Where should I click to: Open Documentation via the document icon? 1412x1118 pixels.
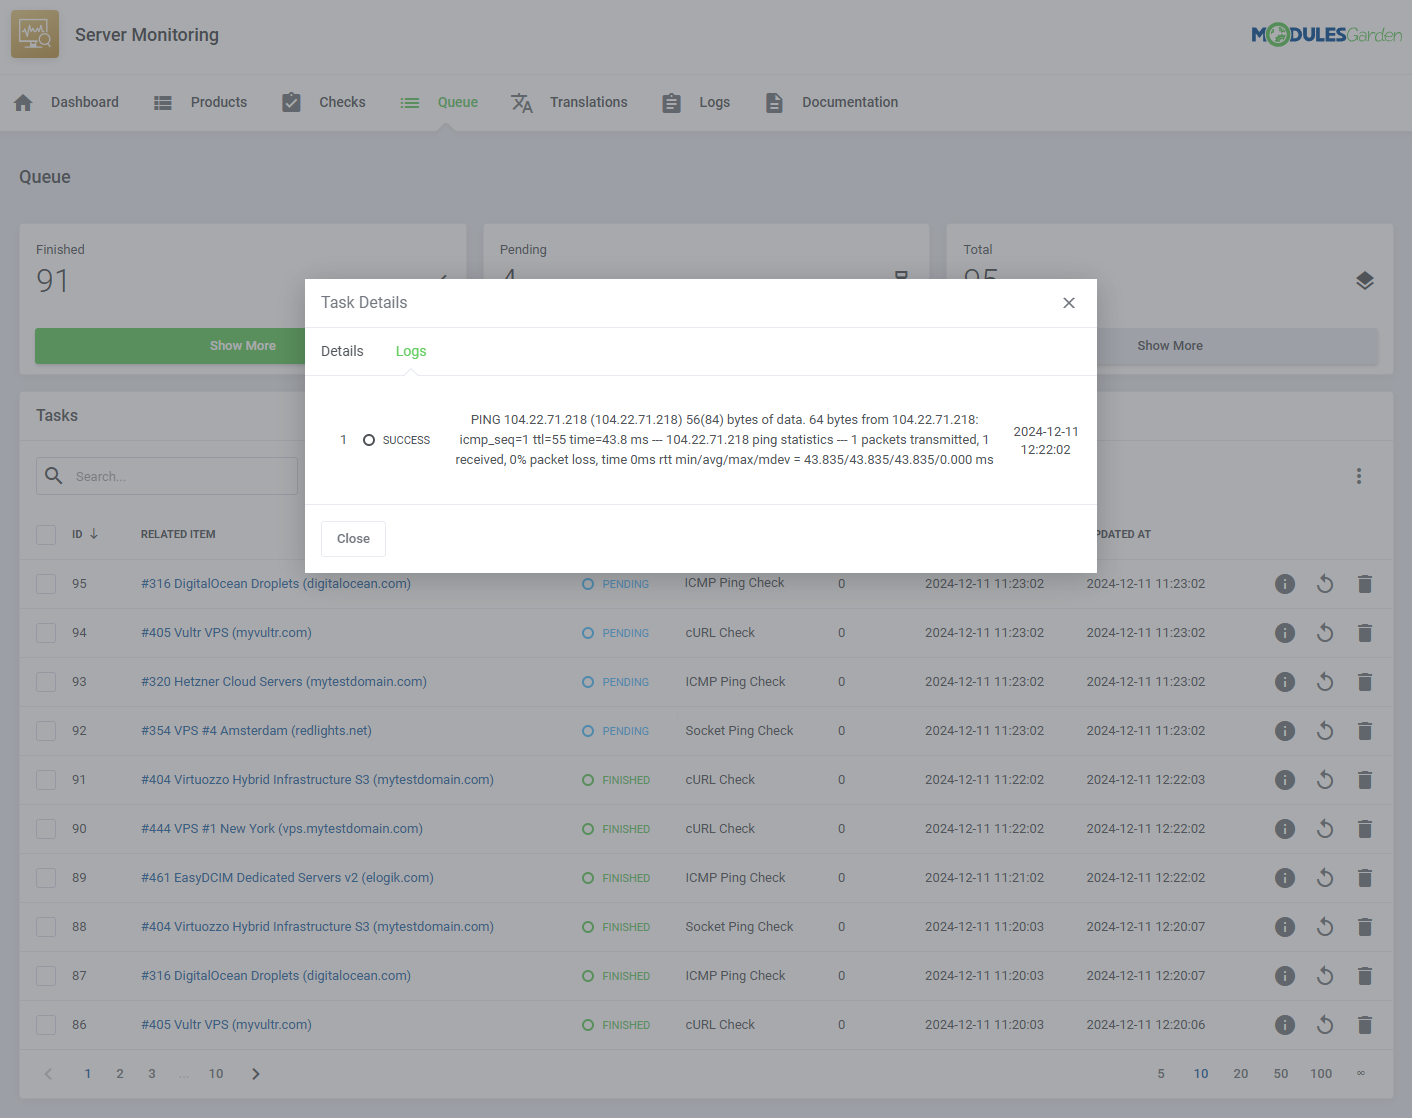(x=774, y=102)
